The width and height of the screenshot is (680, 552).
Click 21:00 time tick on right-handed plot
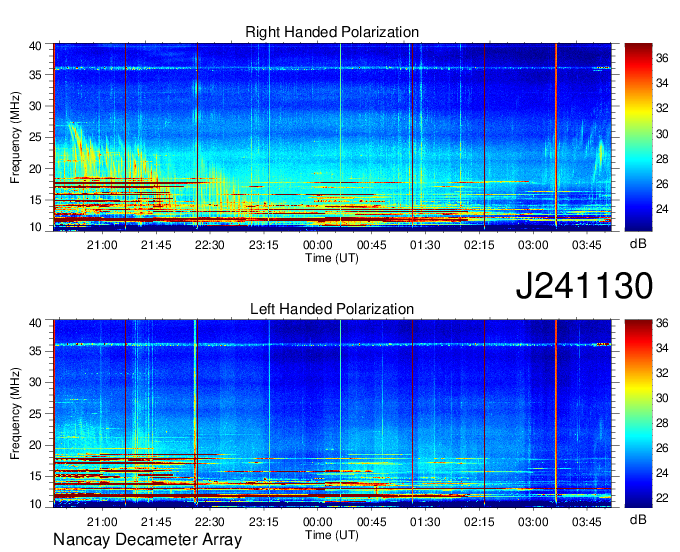[102, 245]
